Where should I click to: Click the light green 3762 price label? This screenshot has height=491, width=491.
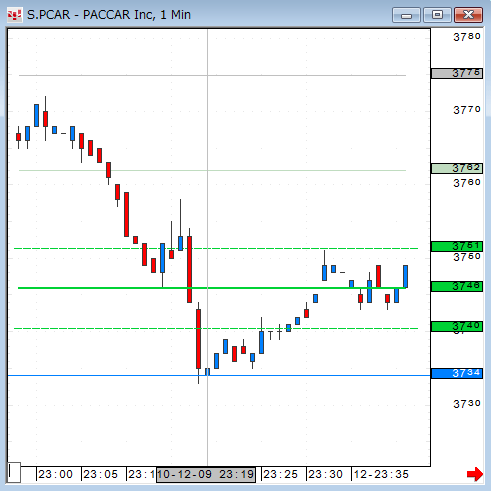(x=457, y=168)
